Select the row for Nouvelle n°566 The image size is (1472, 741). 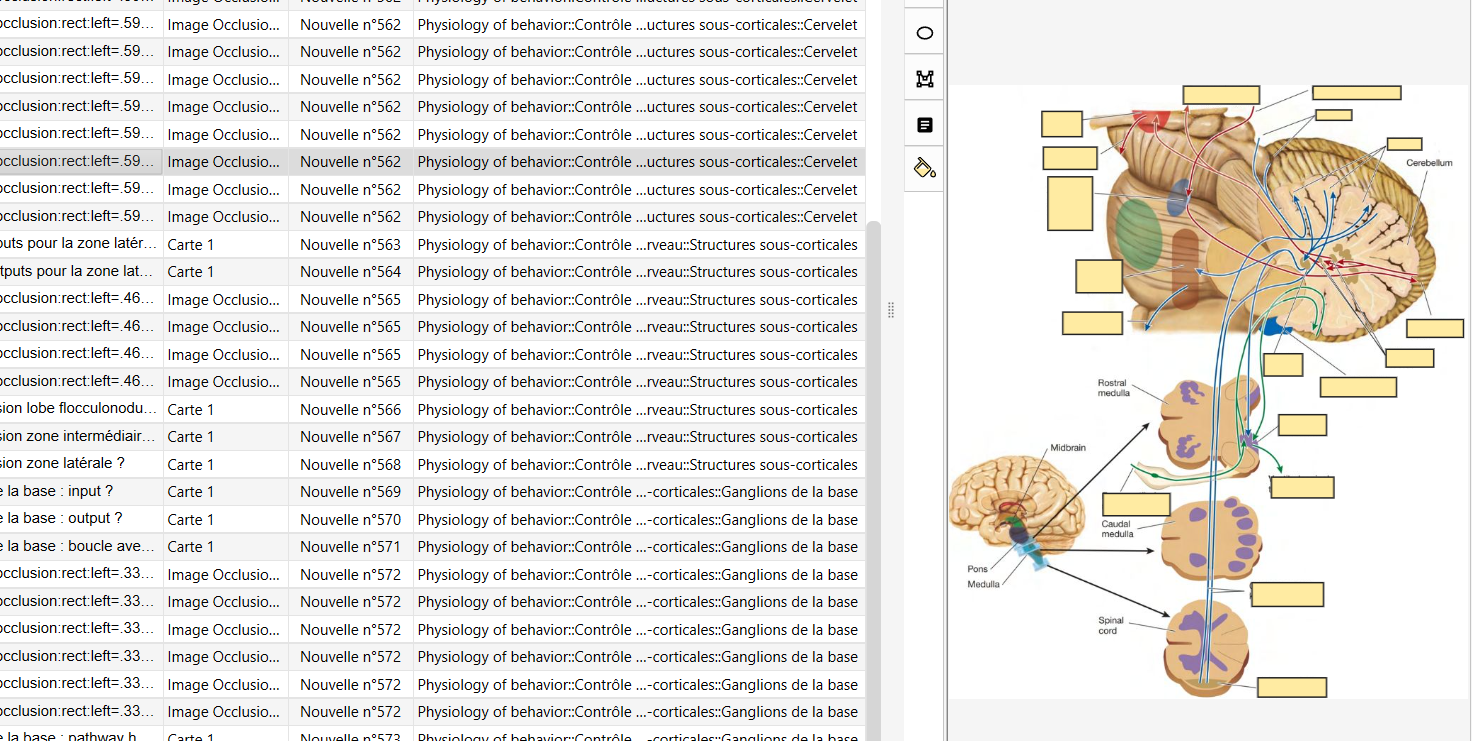pos(350,409)
